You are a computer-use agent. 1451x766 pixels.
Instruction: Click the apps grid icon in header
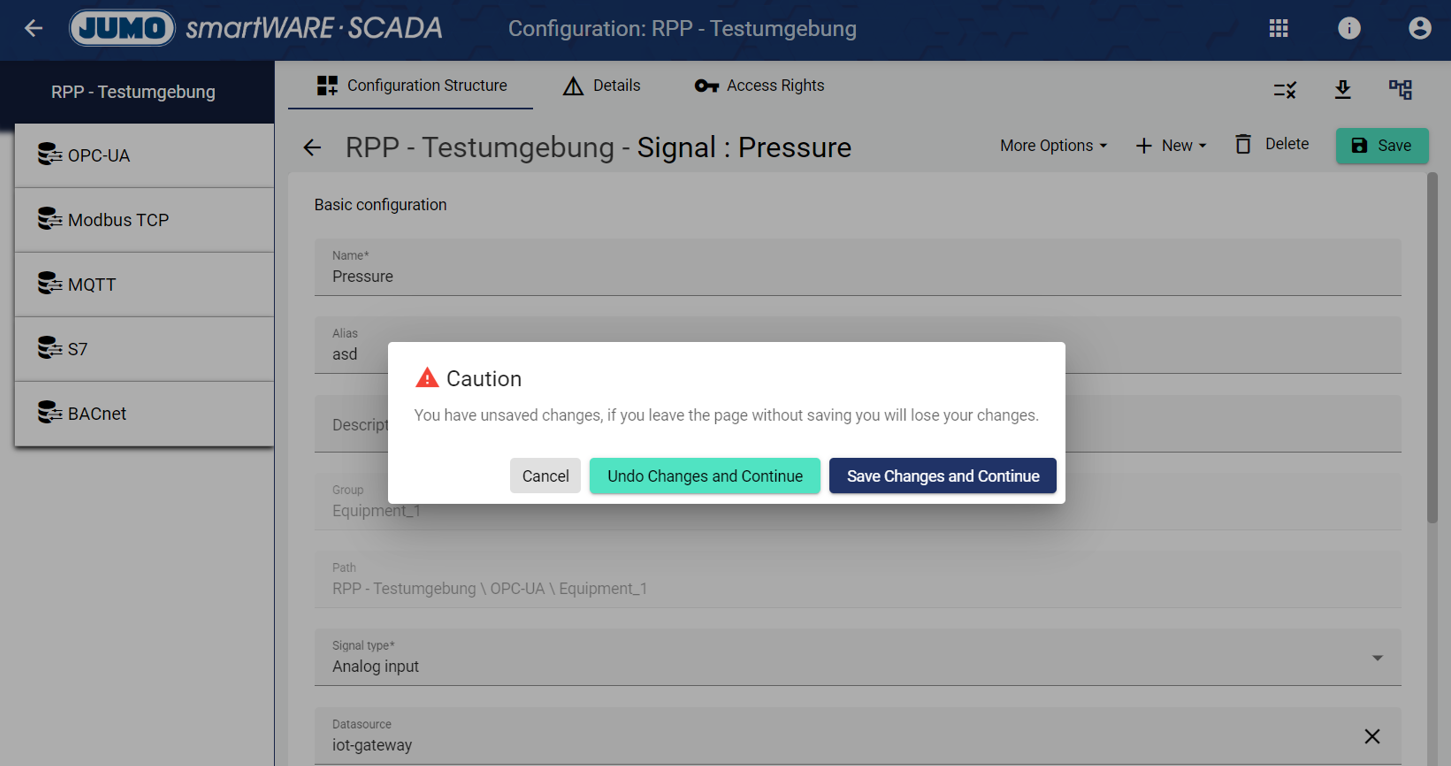click(x=1278, y=28)
